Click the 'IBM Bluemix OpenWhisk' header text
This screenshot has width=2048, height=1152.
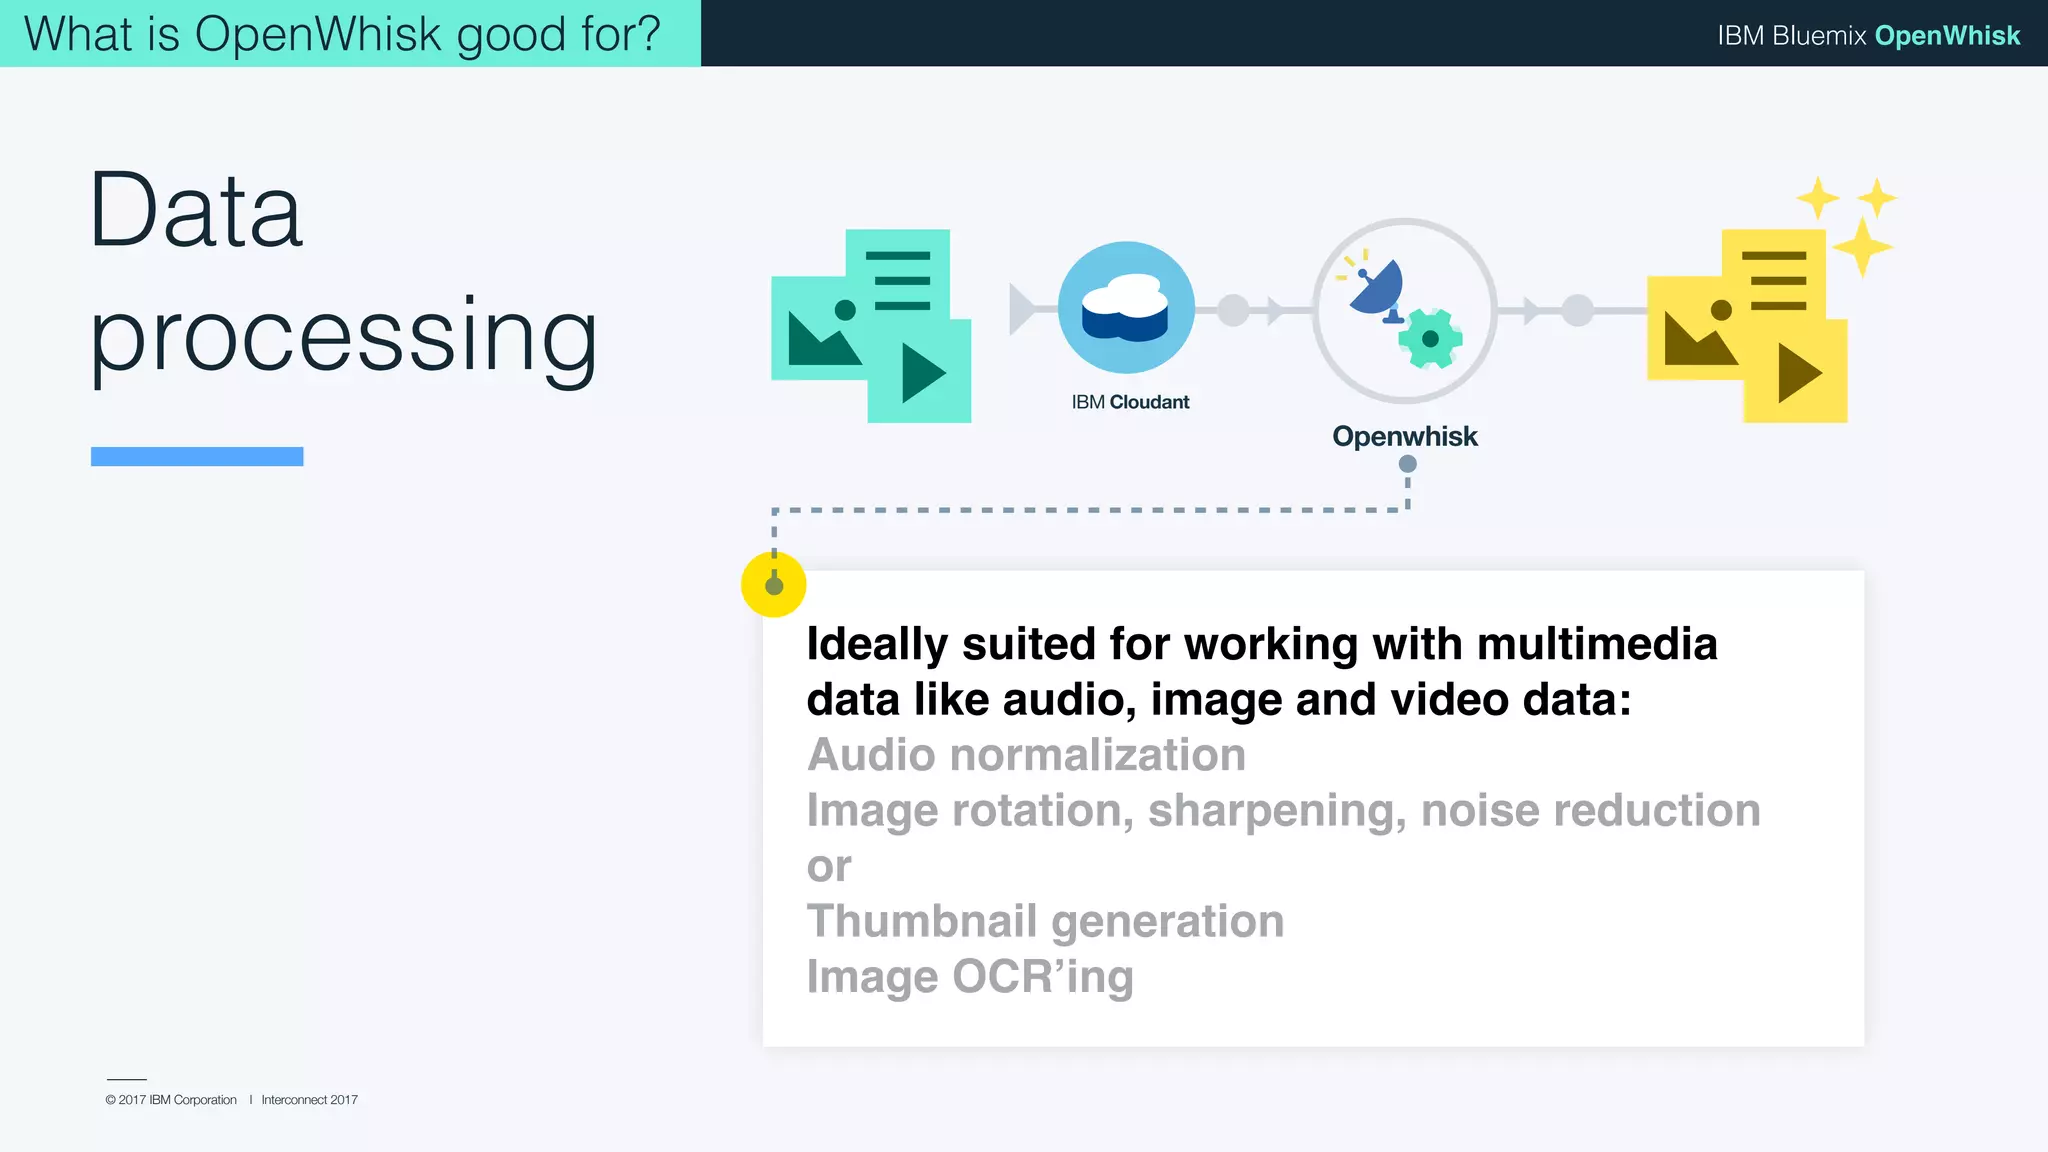(x=1869, y=35)
